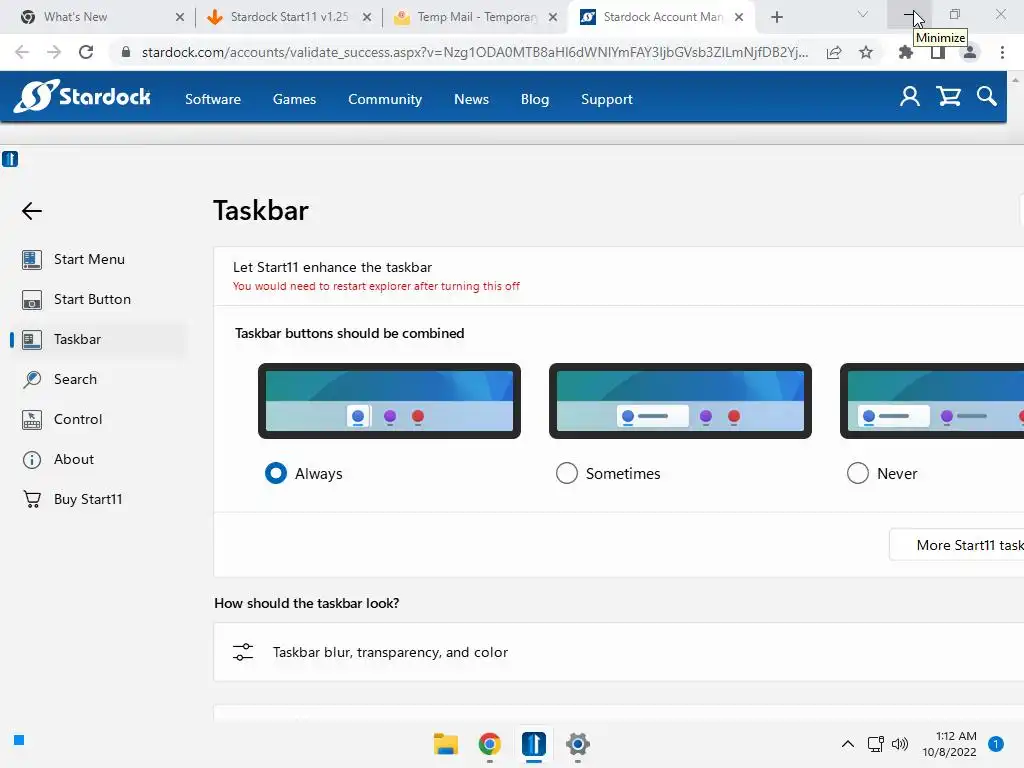Select the Sometimes combine radio button
Screen dimensions: 1024x768
pos(566,473)
